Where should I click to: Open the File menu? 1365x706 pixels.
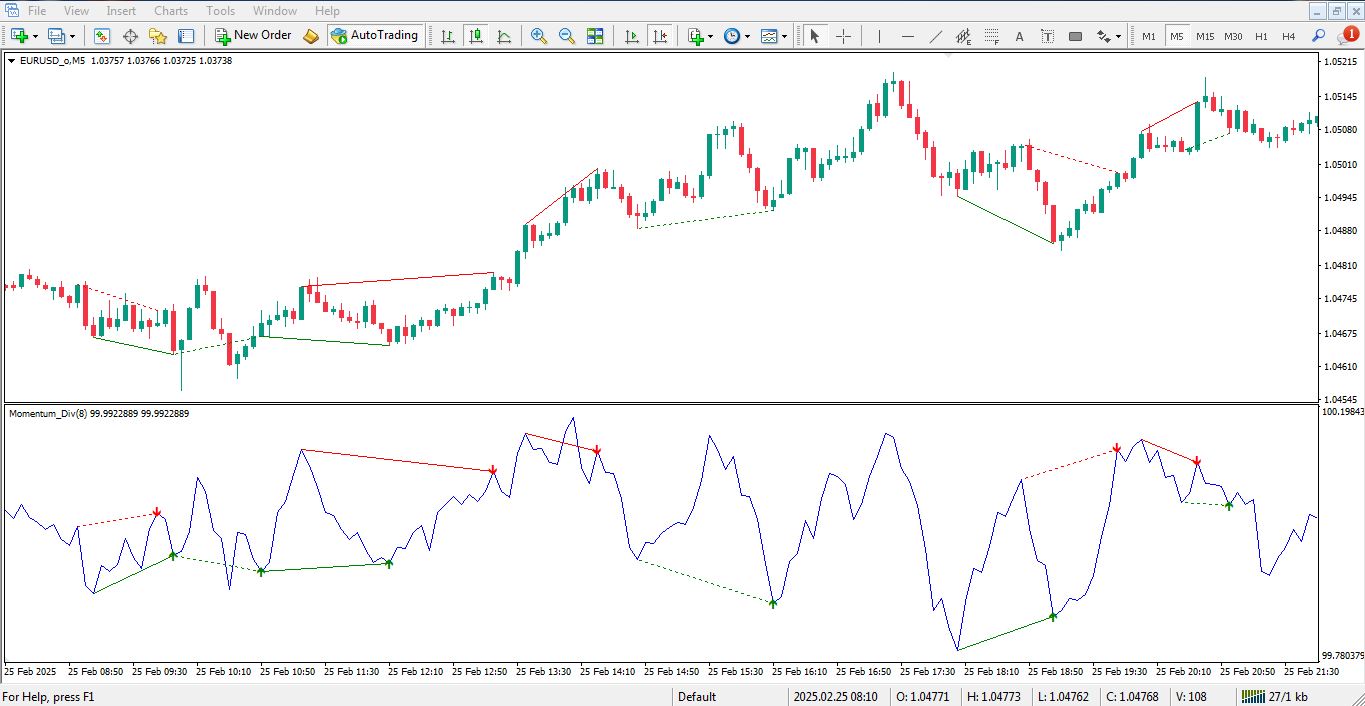37,11
